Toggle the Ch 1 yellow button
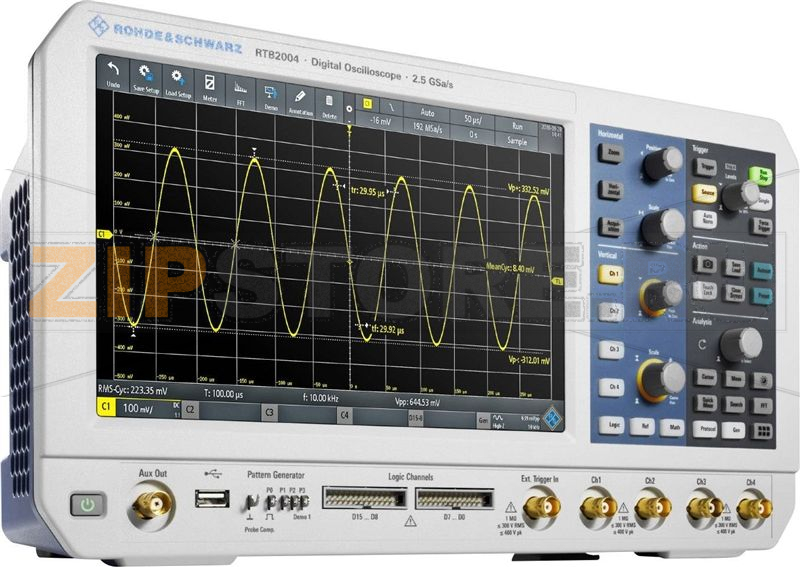Image resolution: width=800 pixels, height=567 pixels. (612, 274)
